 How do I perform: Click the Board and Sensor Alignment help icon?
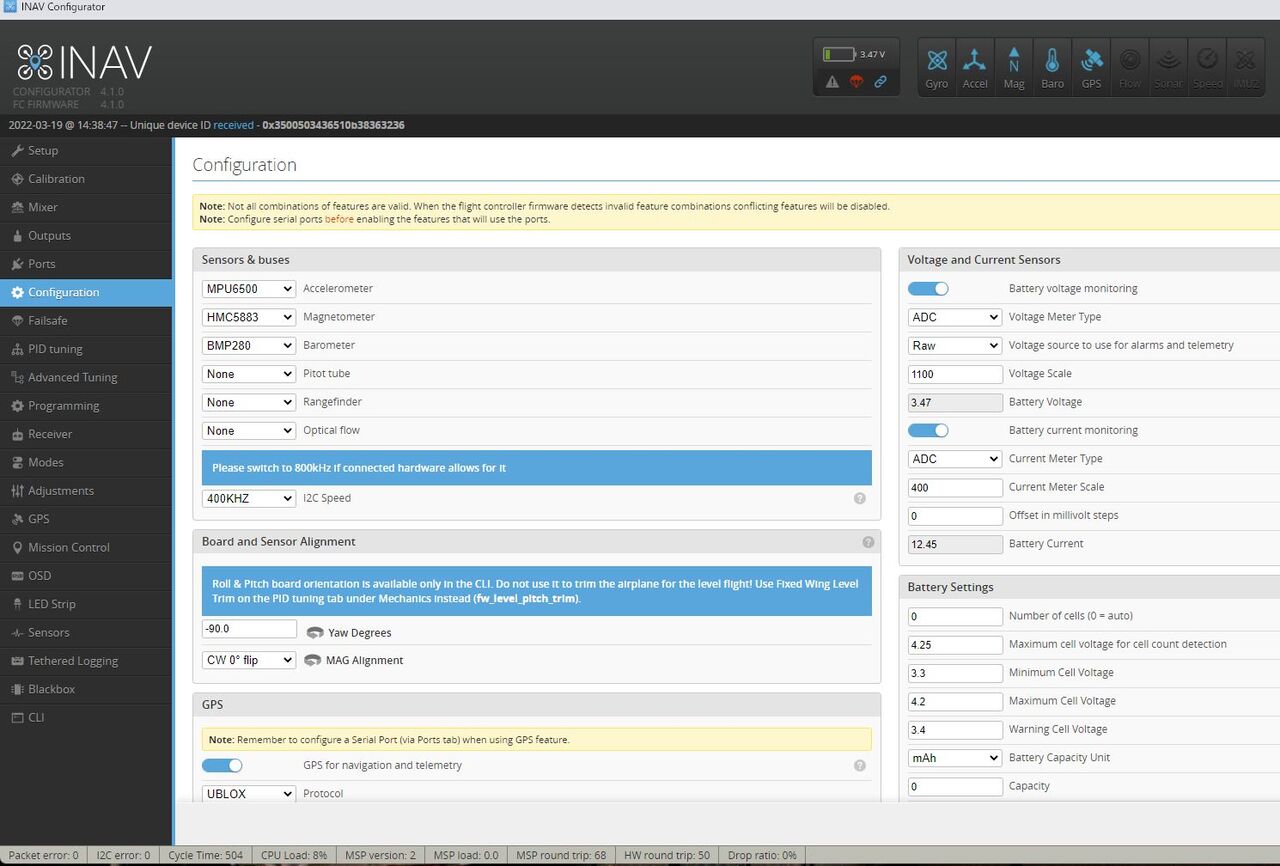(868, 542)
